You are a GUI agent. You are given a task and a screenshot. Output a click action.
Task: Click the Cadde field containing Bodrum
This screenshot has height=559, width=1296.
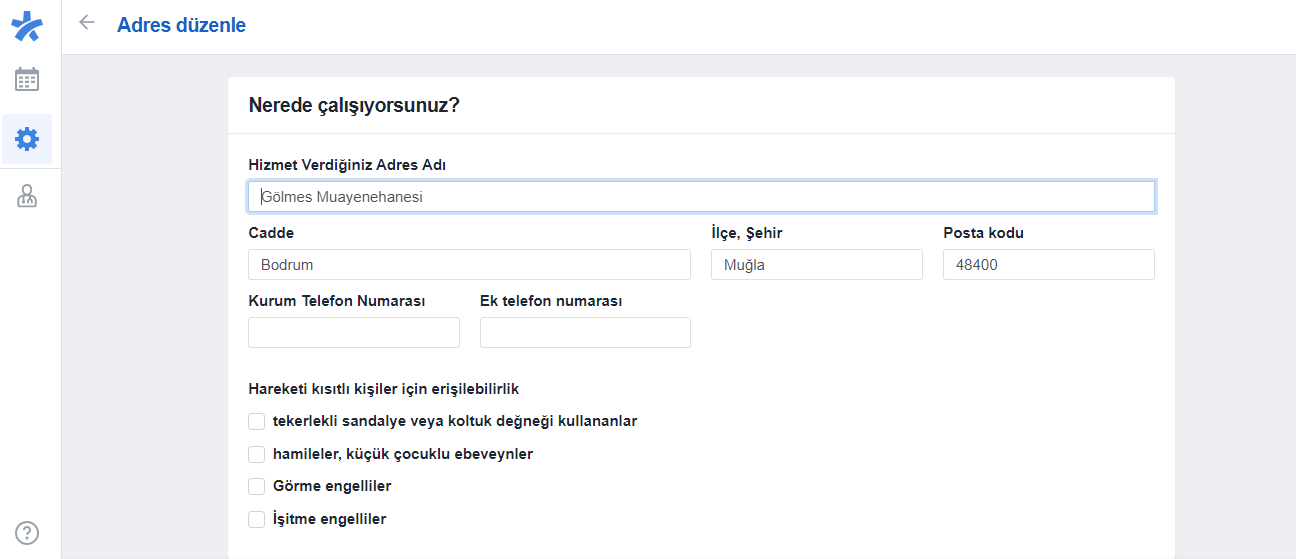(x=469, y=265)
